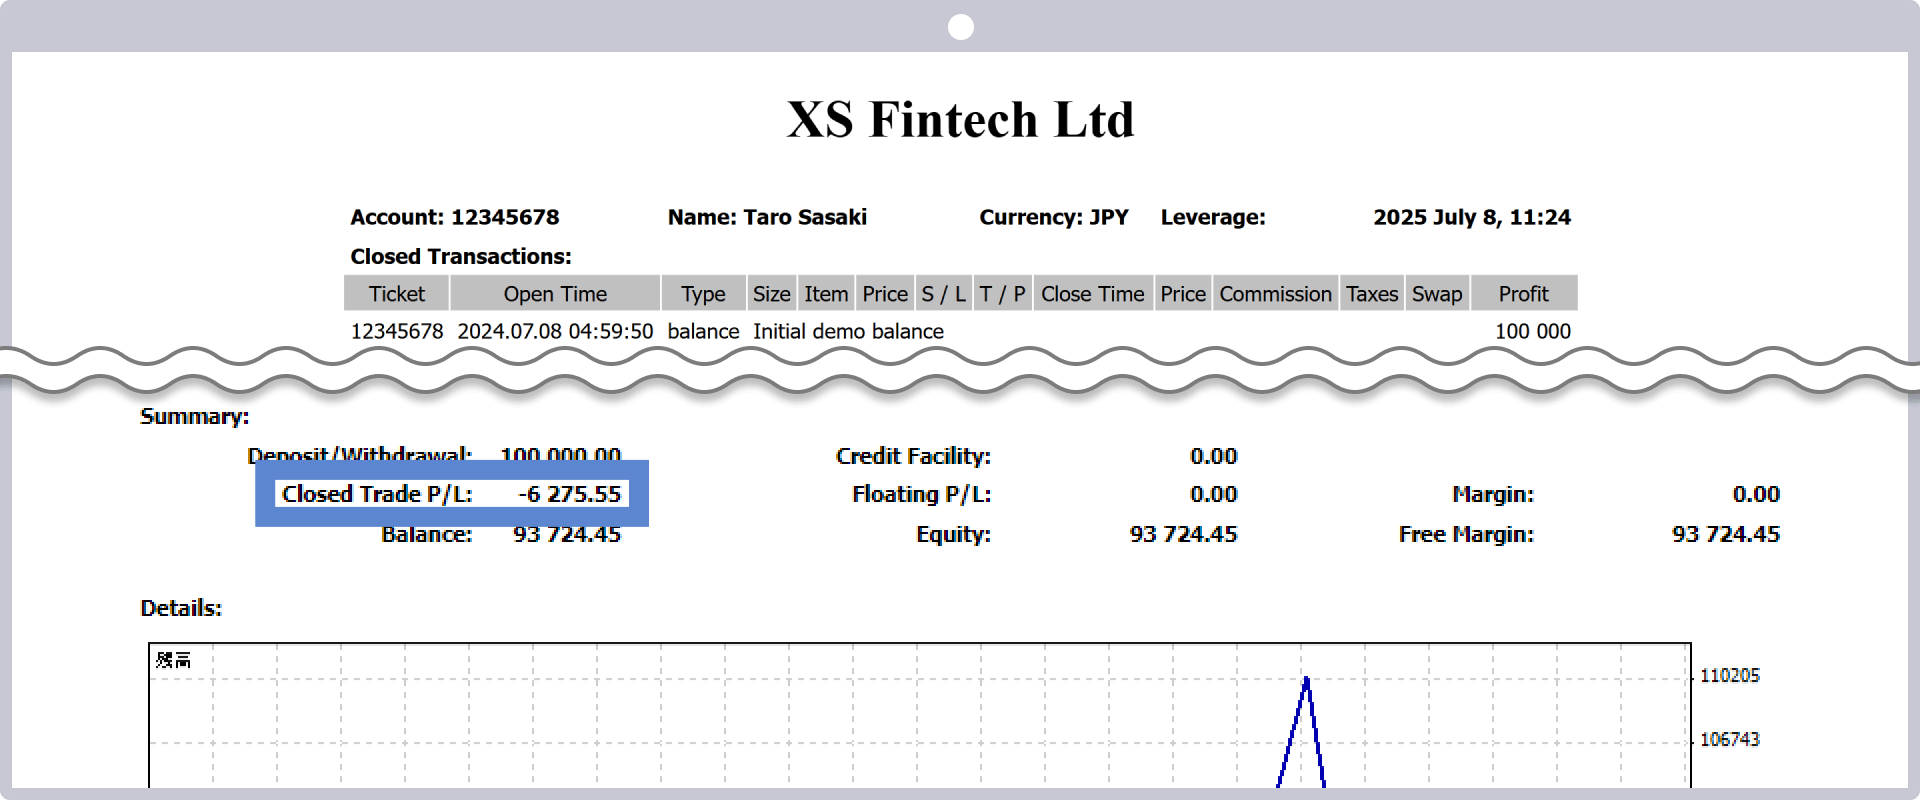The height and width of the screenshot is (800, 1920).
Task: Click the 'Initial demo balance' cell
Action: pos(848,331)
